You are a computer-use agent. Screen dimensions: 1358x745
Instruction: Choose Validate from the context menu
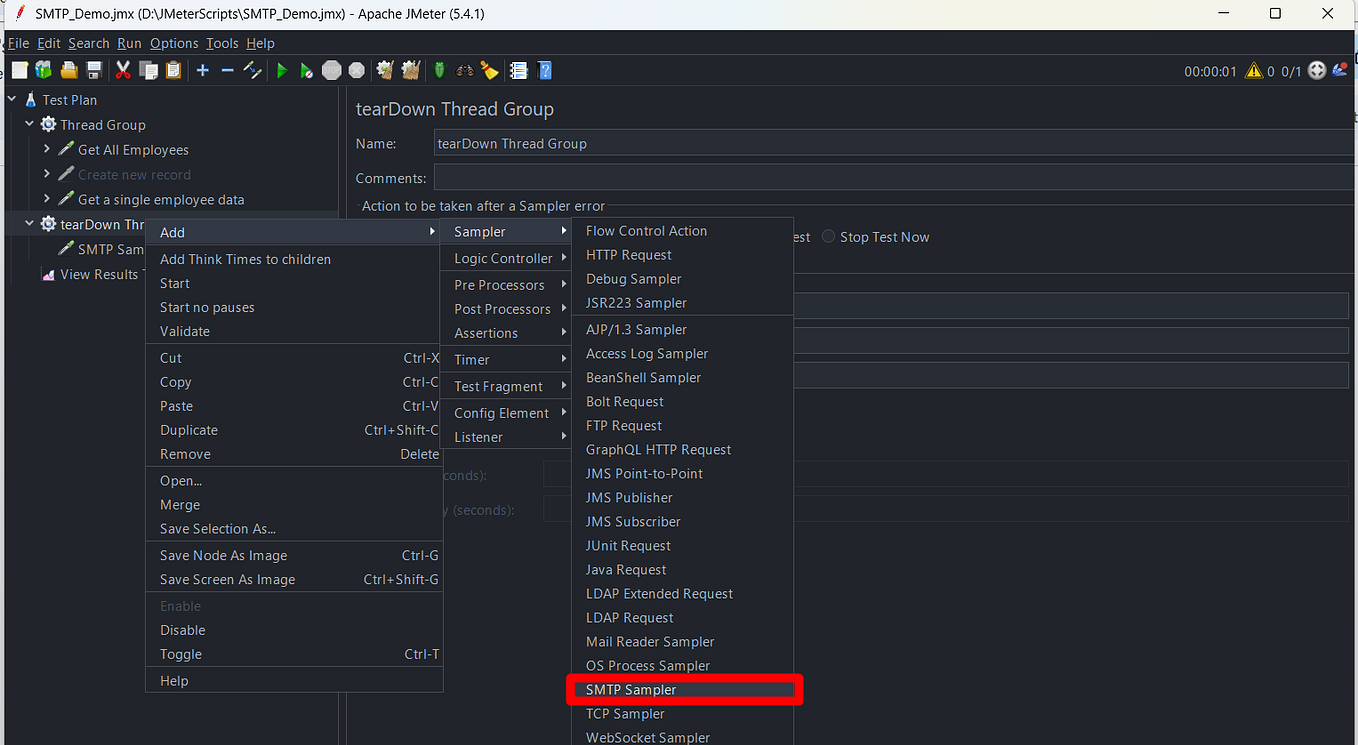pos(184,332)
